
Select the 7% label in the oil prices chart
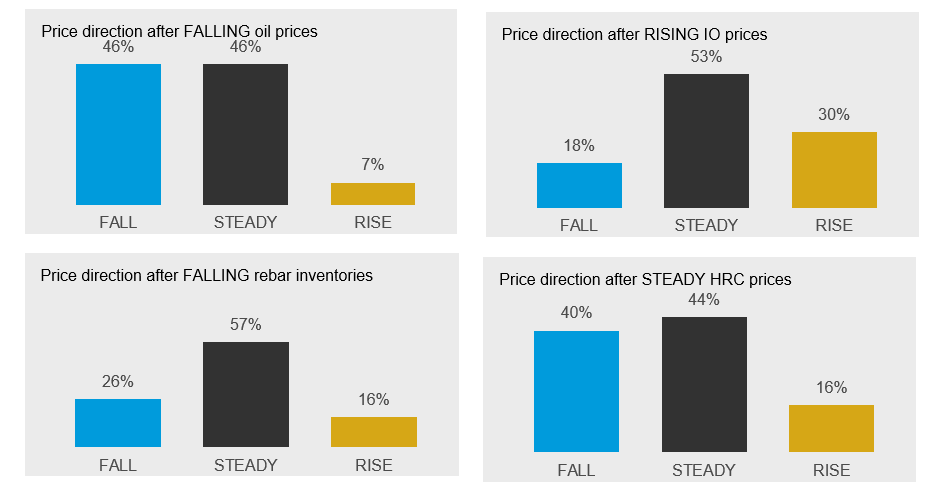tap(372, 165)
